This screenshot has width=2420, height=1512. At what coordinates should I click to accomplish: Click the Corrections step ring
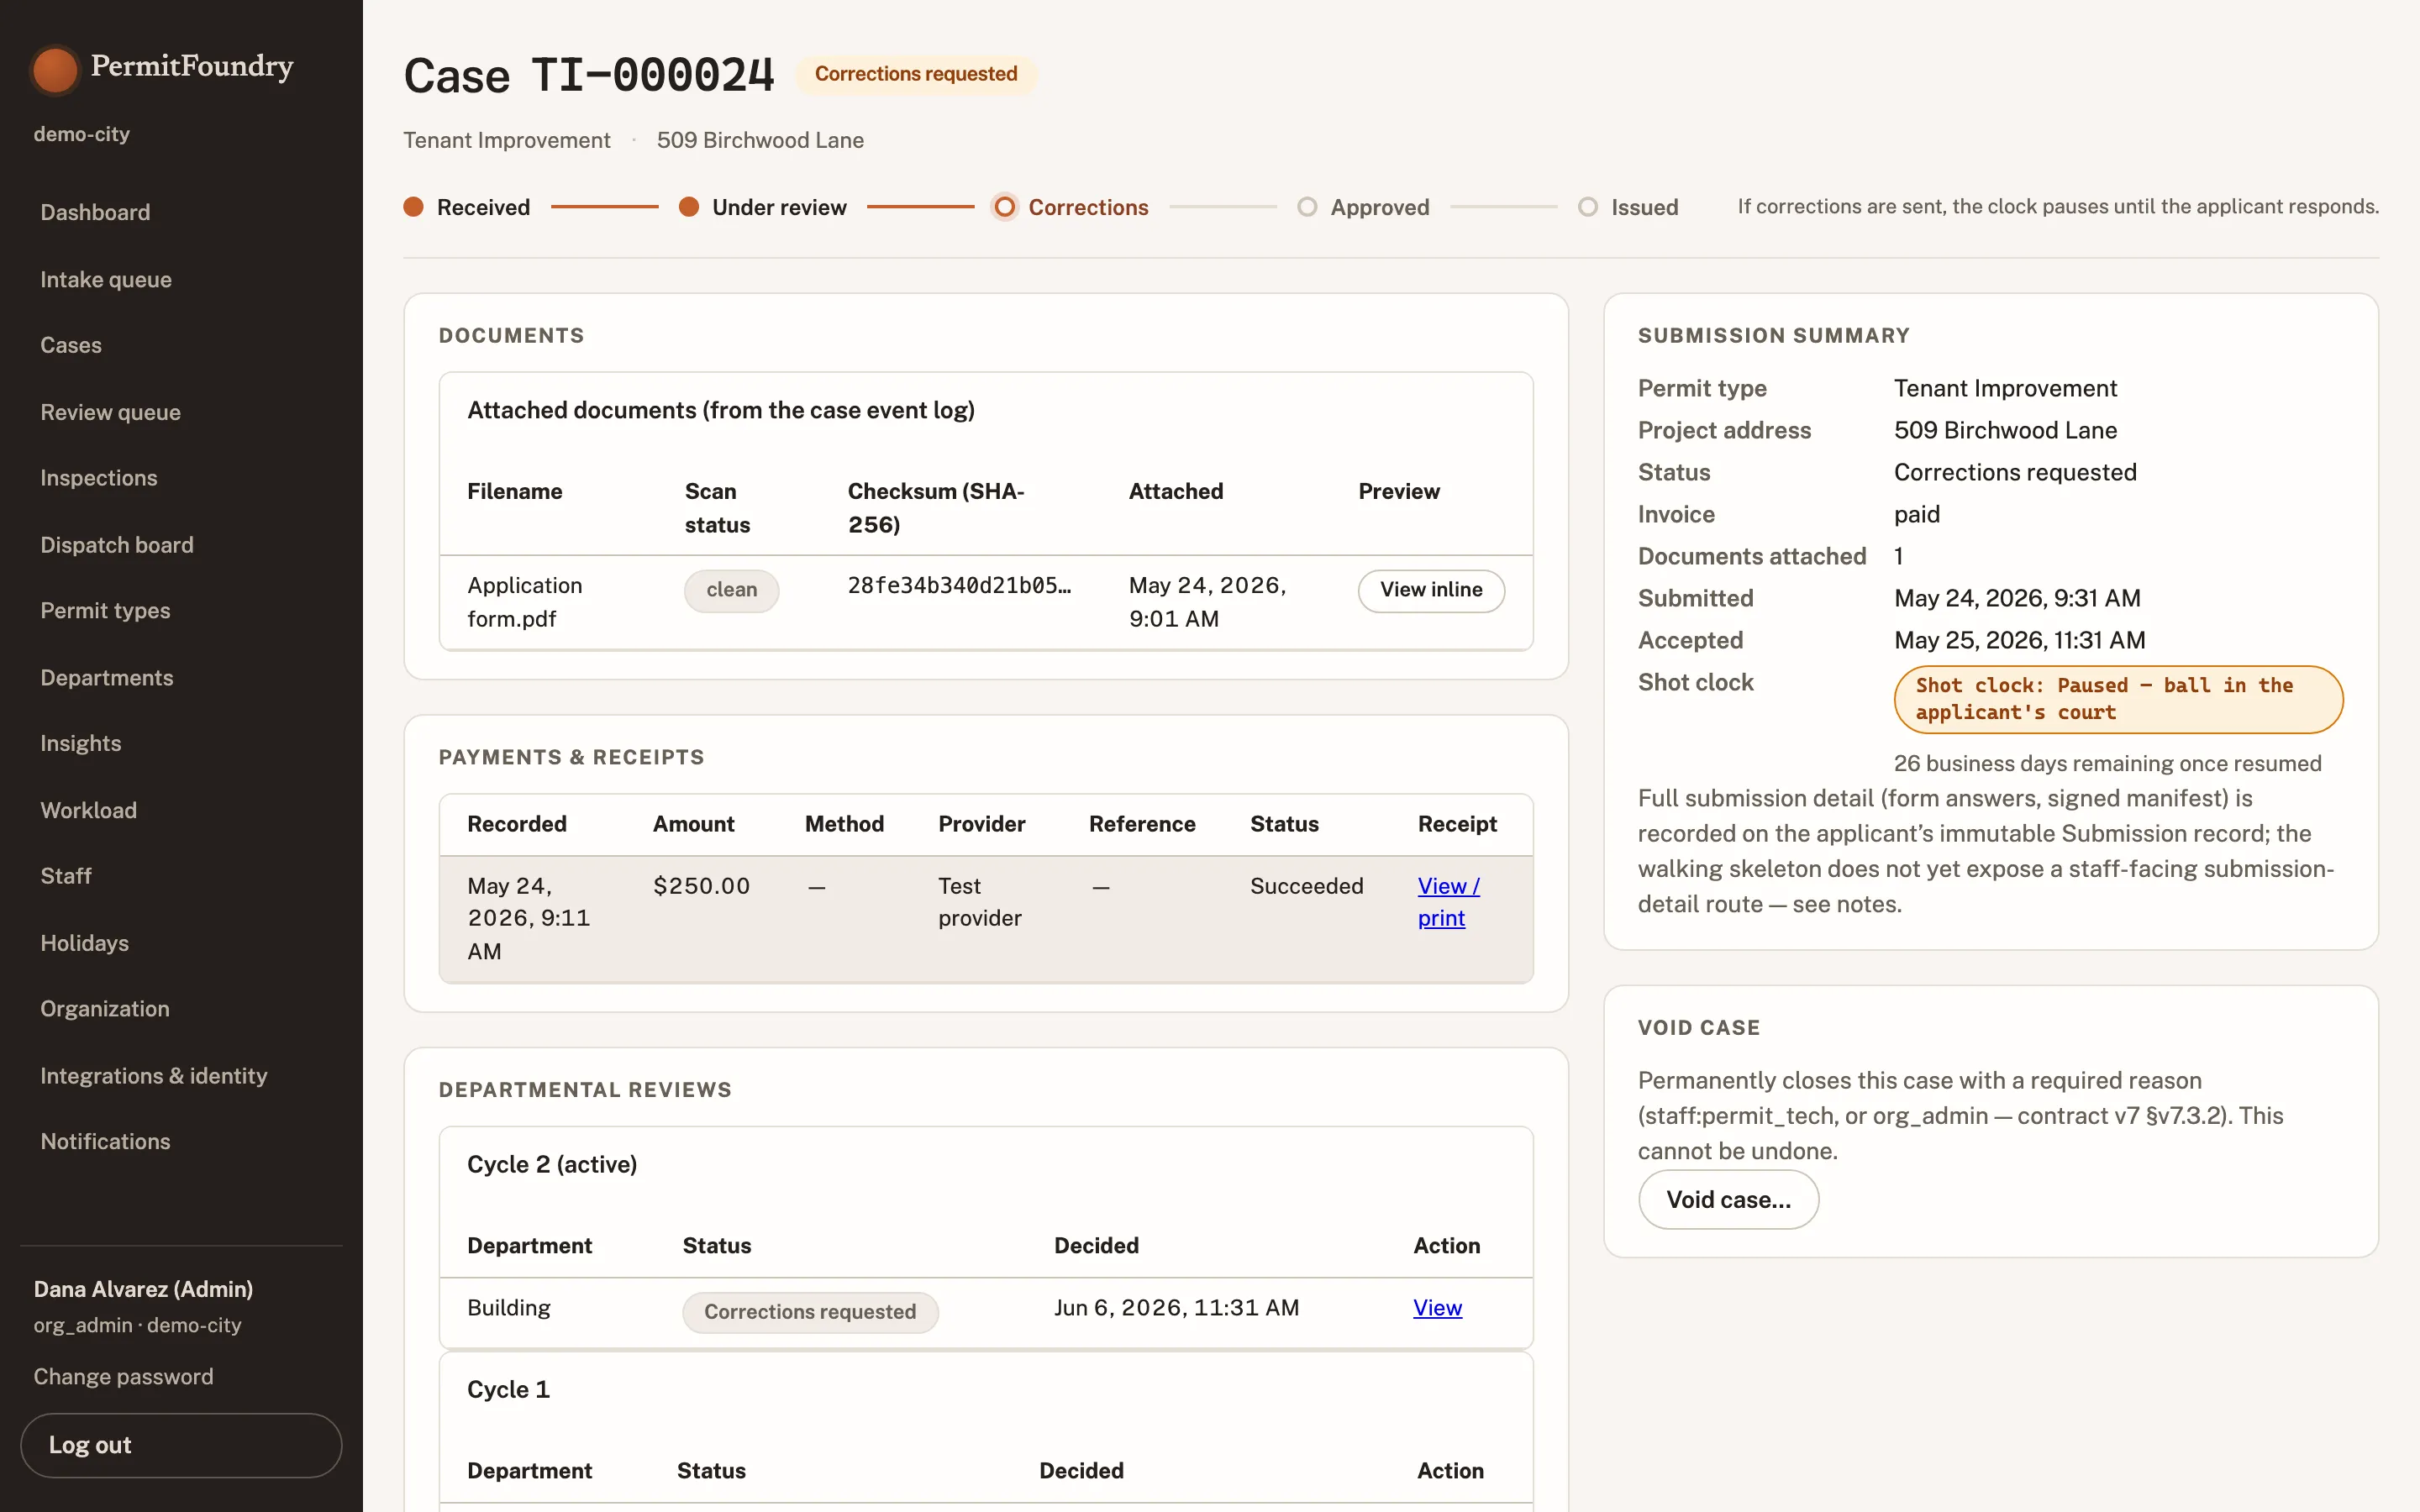click(x=1004, y=207)
